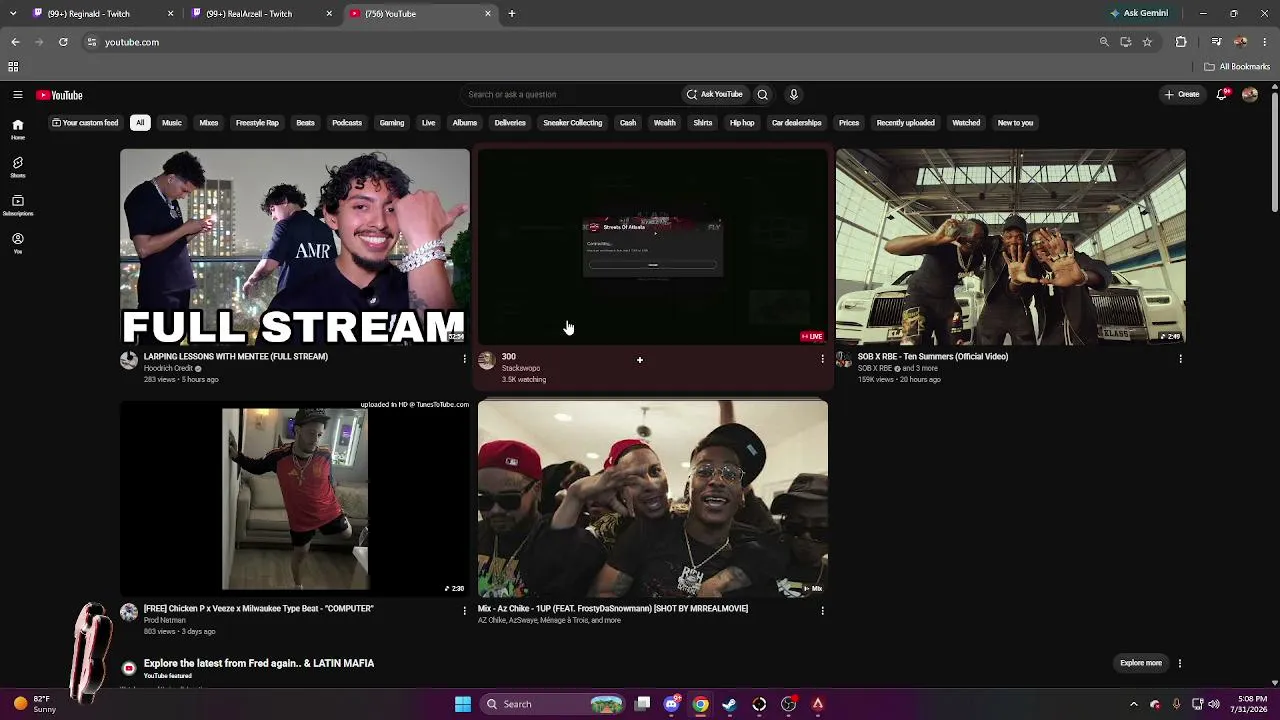Filter the feed by Podcasts chip
Image resolution: width=1280 pixels, height=720 pixels.
347,123
